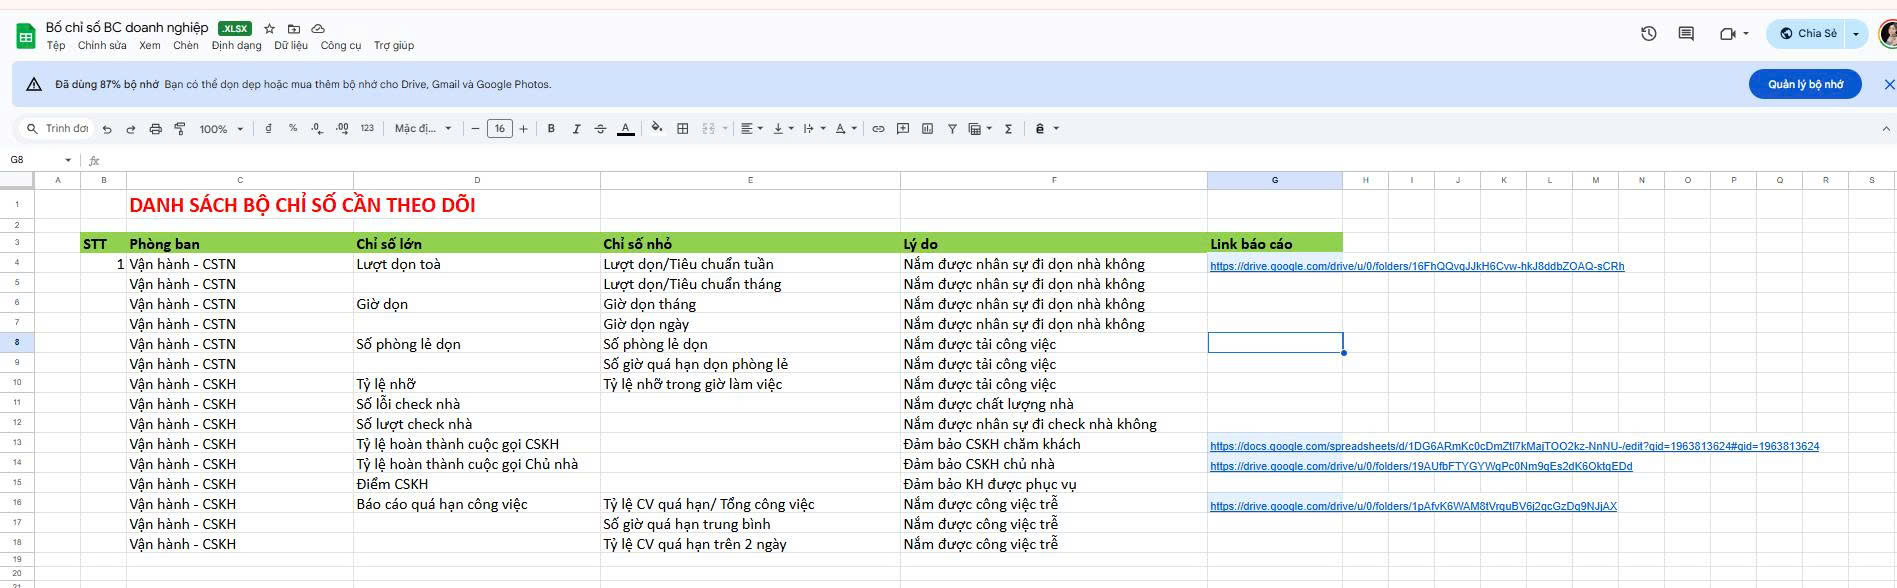Click the insert link icon
The image size is (1897, 588).
coord(878,129)
